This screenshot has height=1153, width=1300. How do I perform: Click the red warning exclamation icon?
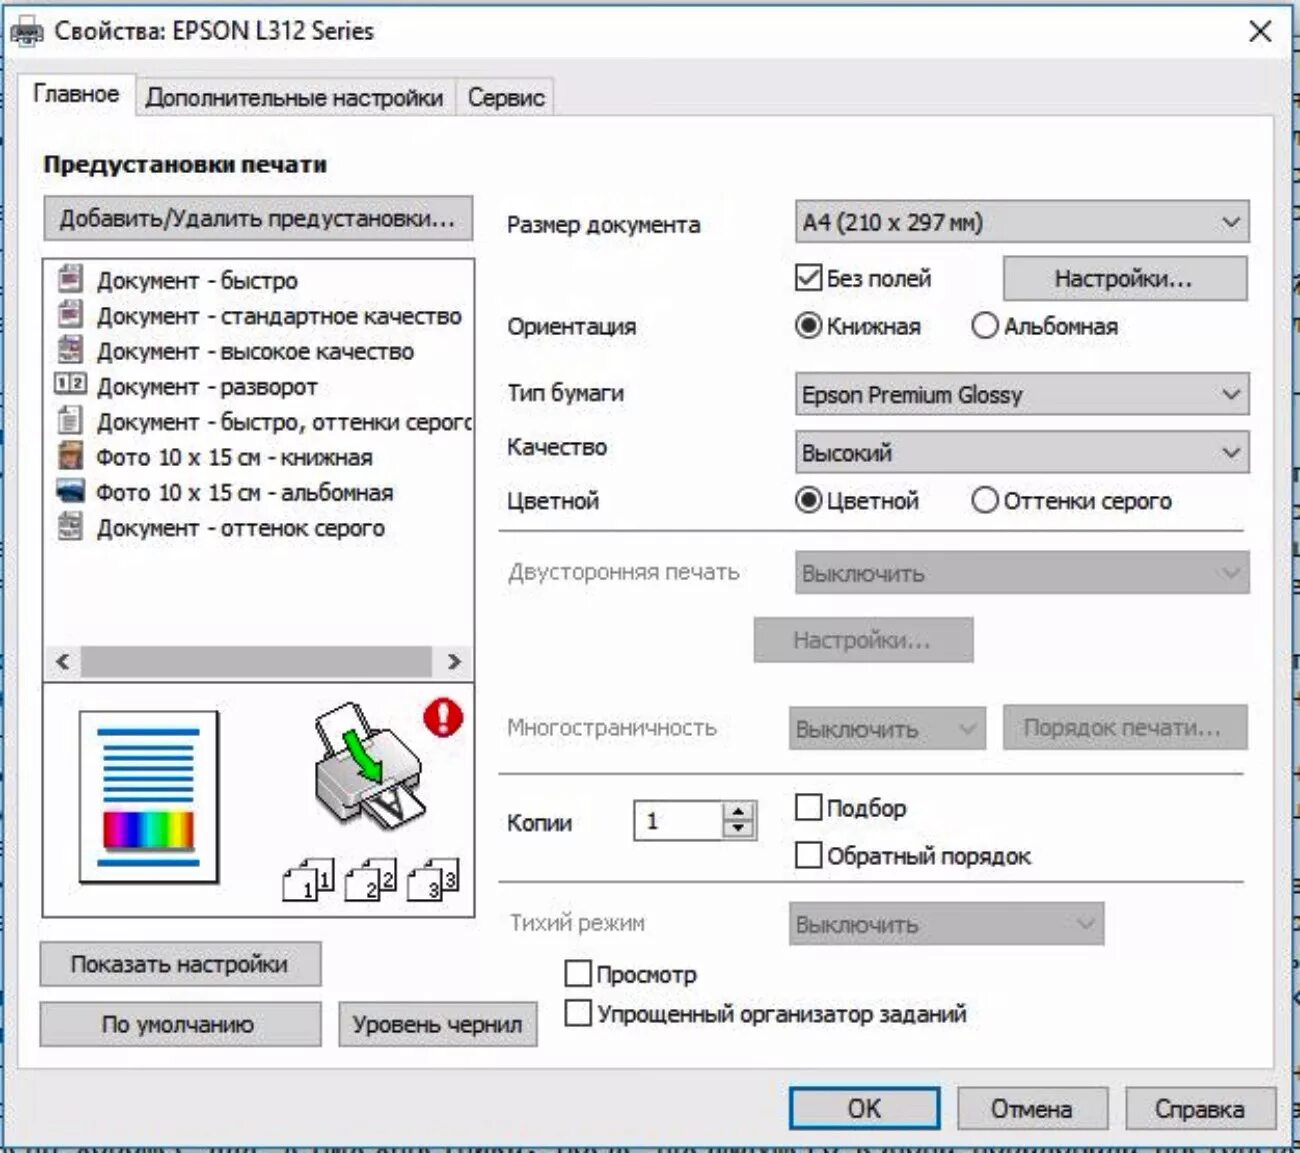443,717
